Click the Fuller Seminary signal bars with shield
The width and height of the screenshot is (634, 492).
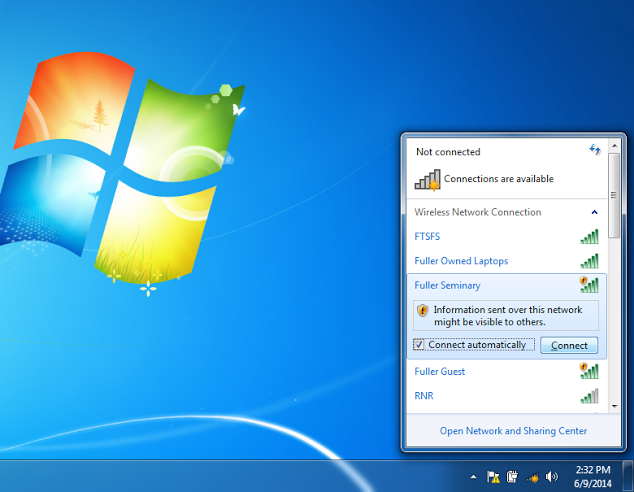coord(589,285)
